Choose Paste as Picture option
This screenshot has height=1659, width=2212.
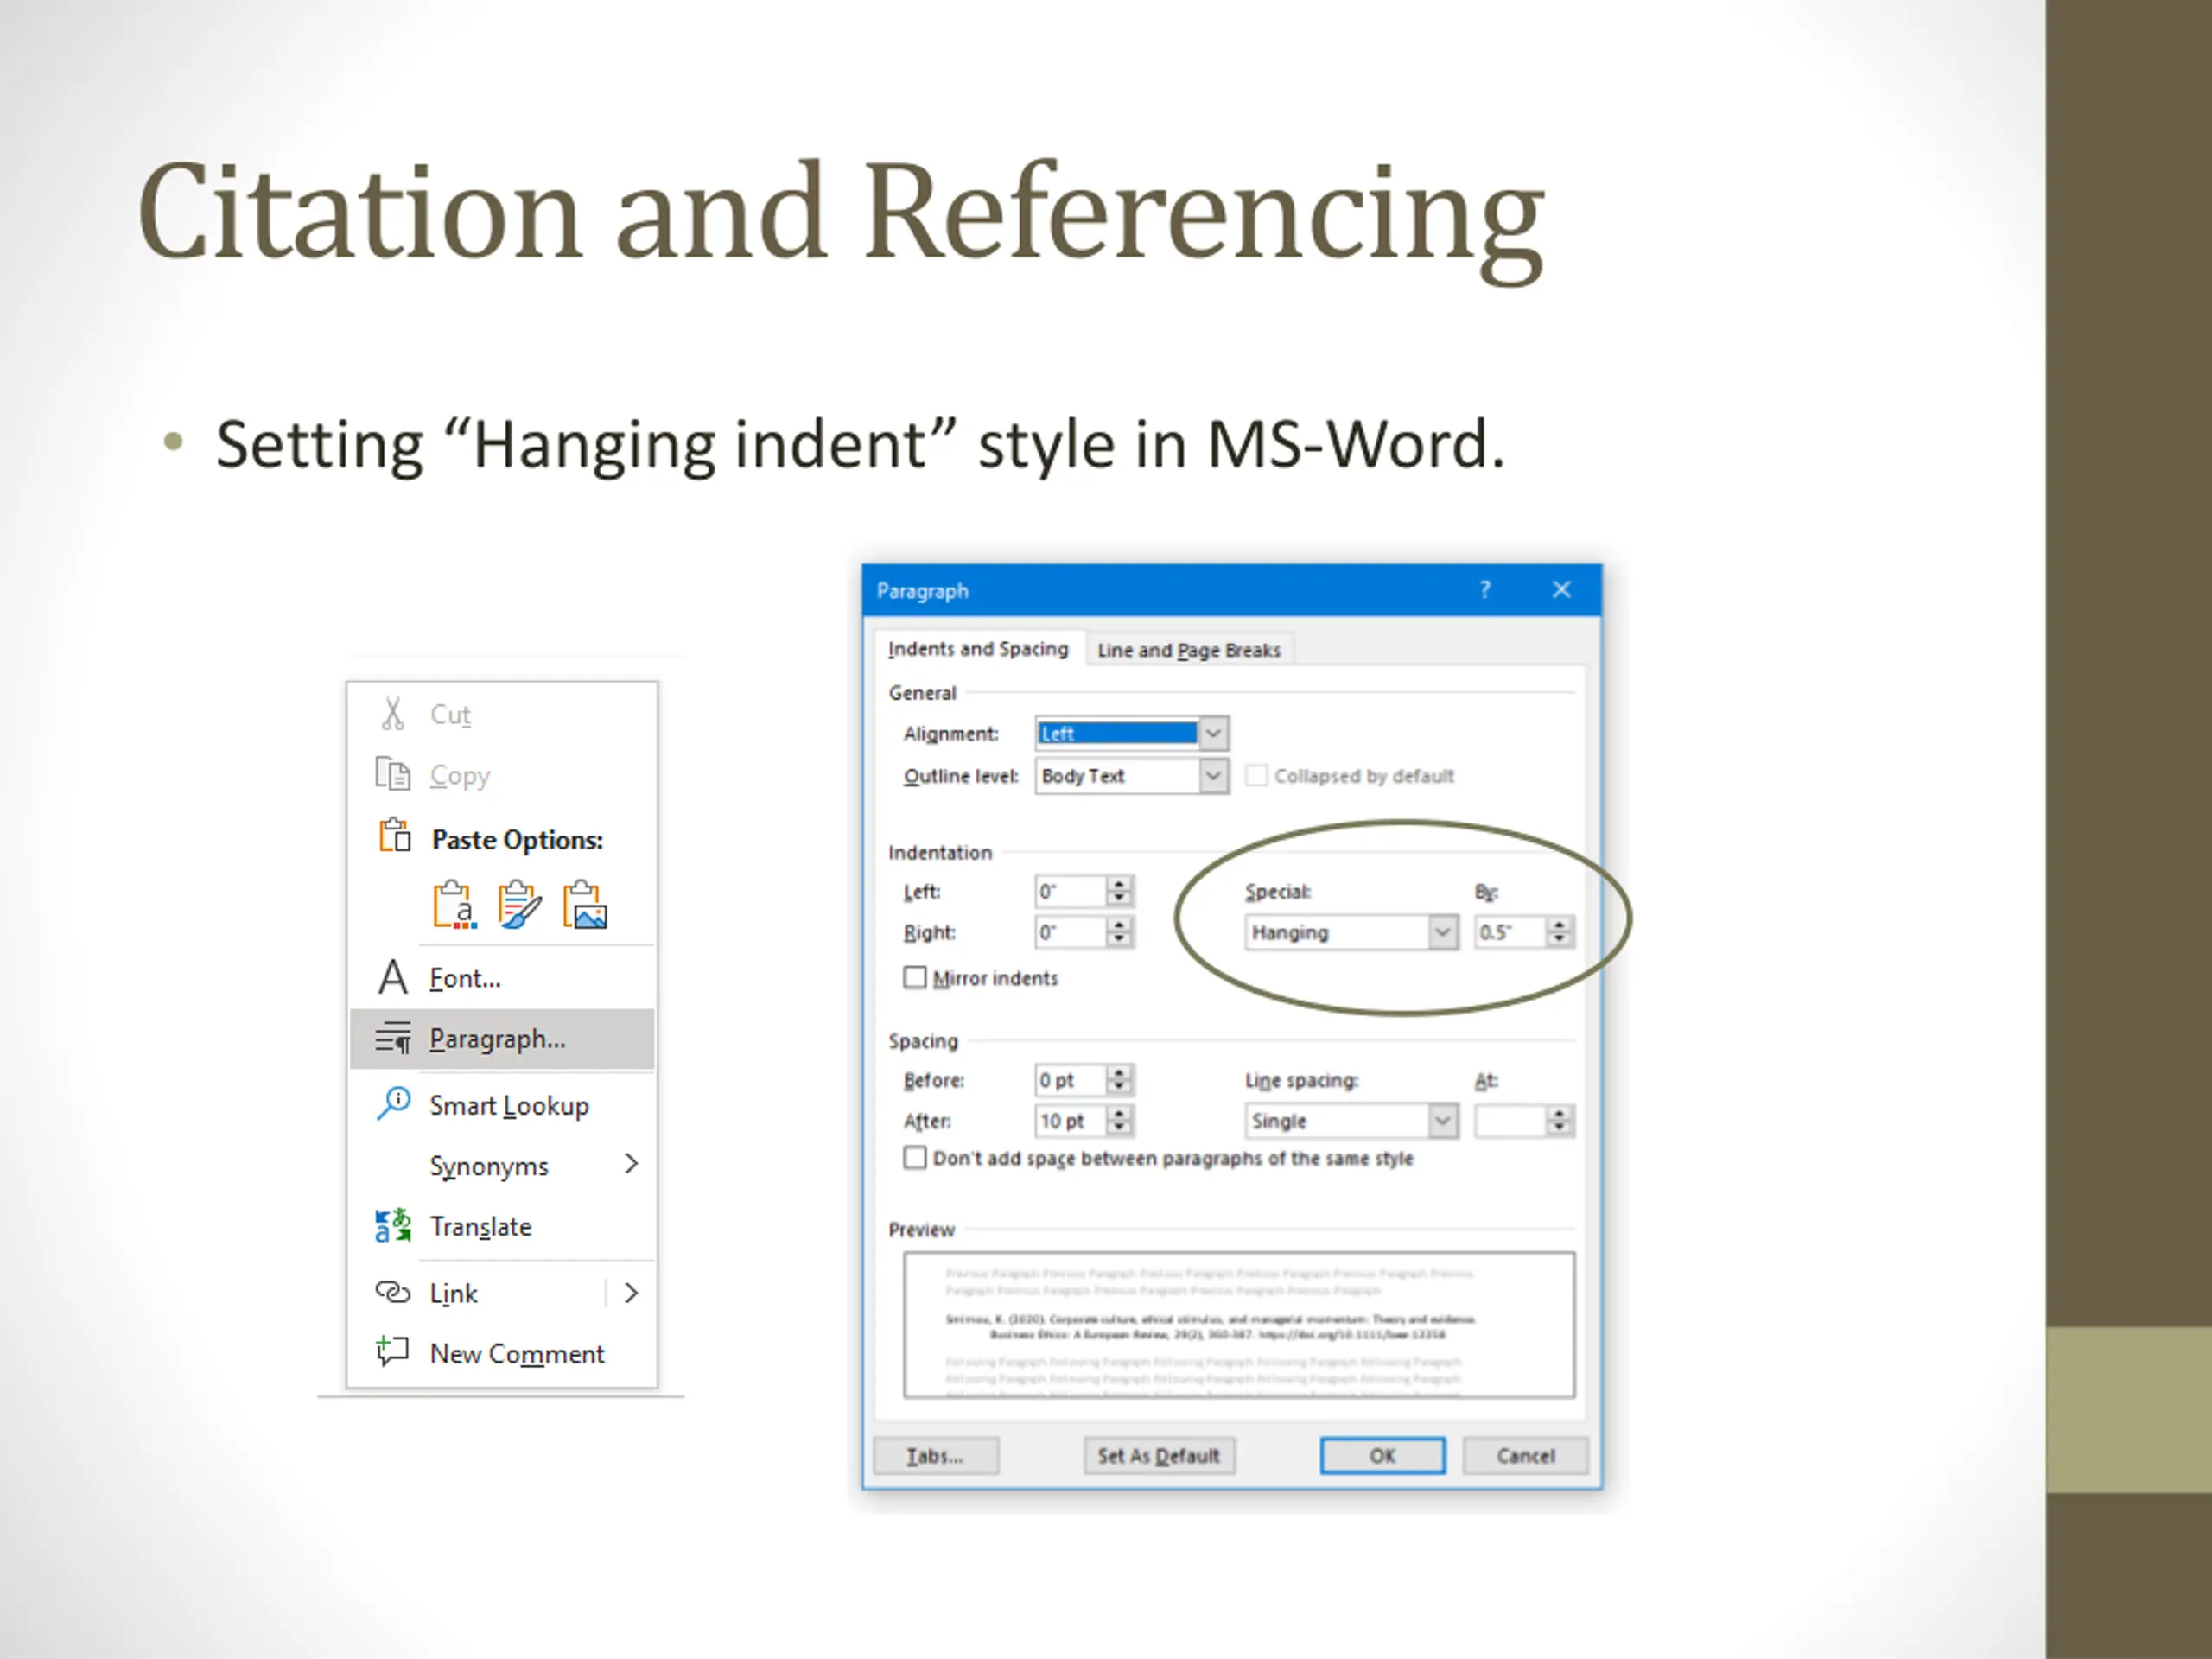tap(585, 905)
